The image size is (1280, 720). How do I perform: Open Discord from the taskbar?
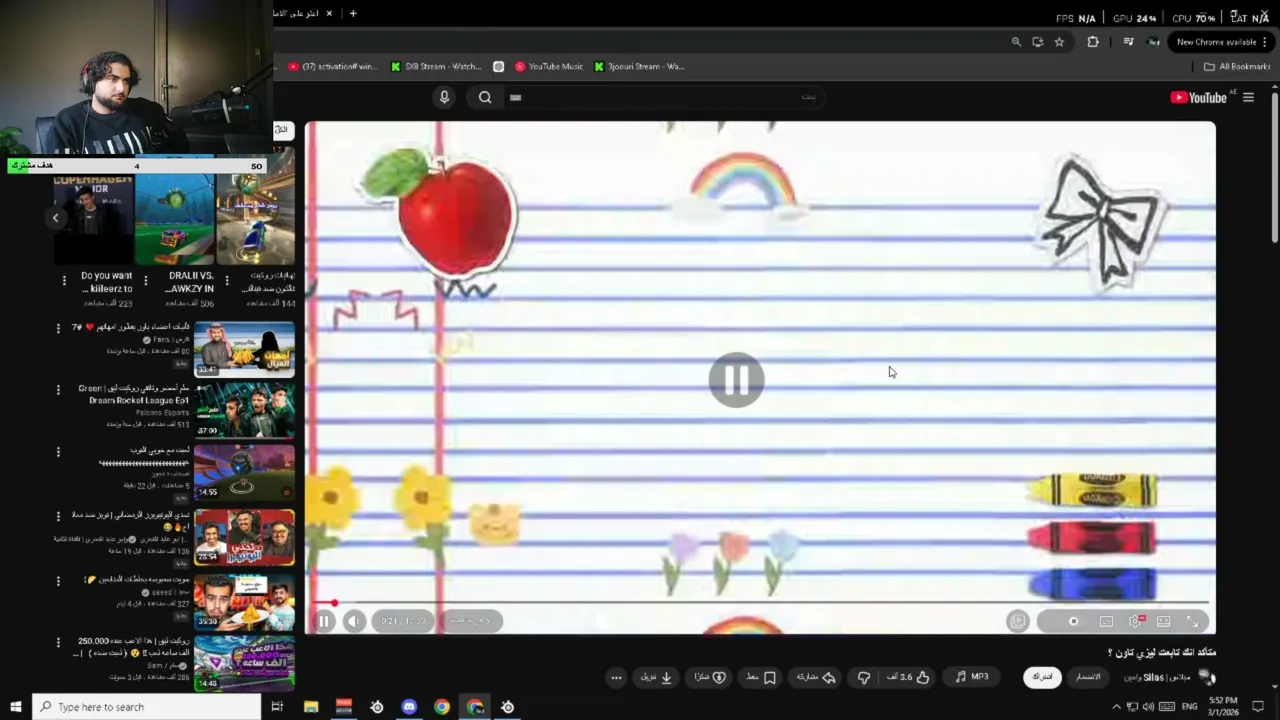[409, 707]
